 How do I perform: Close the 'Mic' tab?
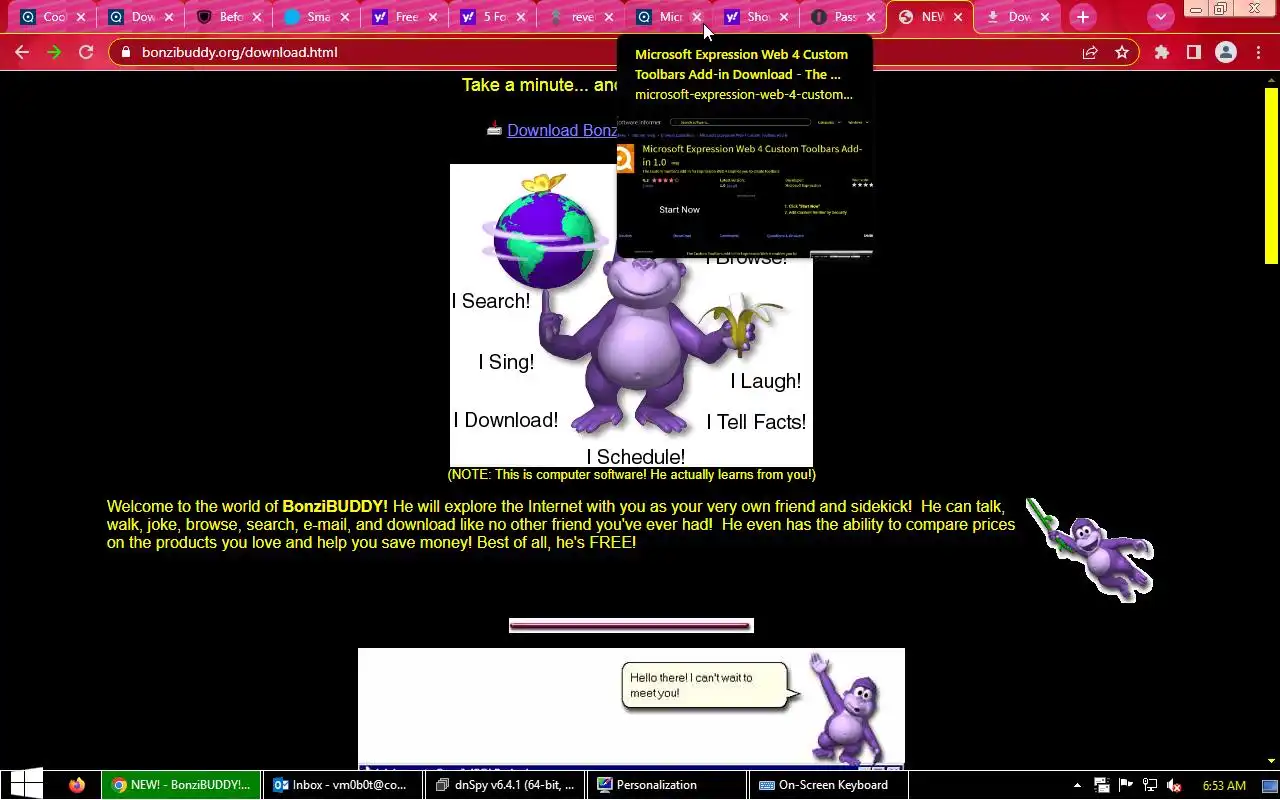point(697,17)
